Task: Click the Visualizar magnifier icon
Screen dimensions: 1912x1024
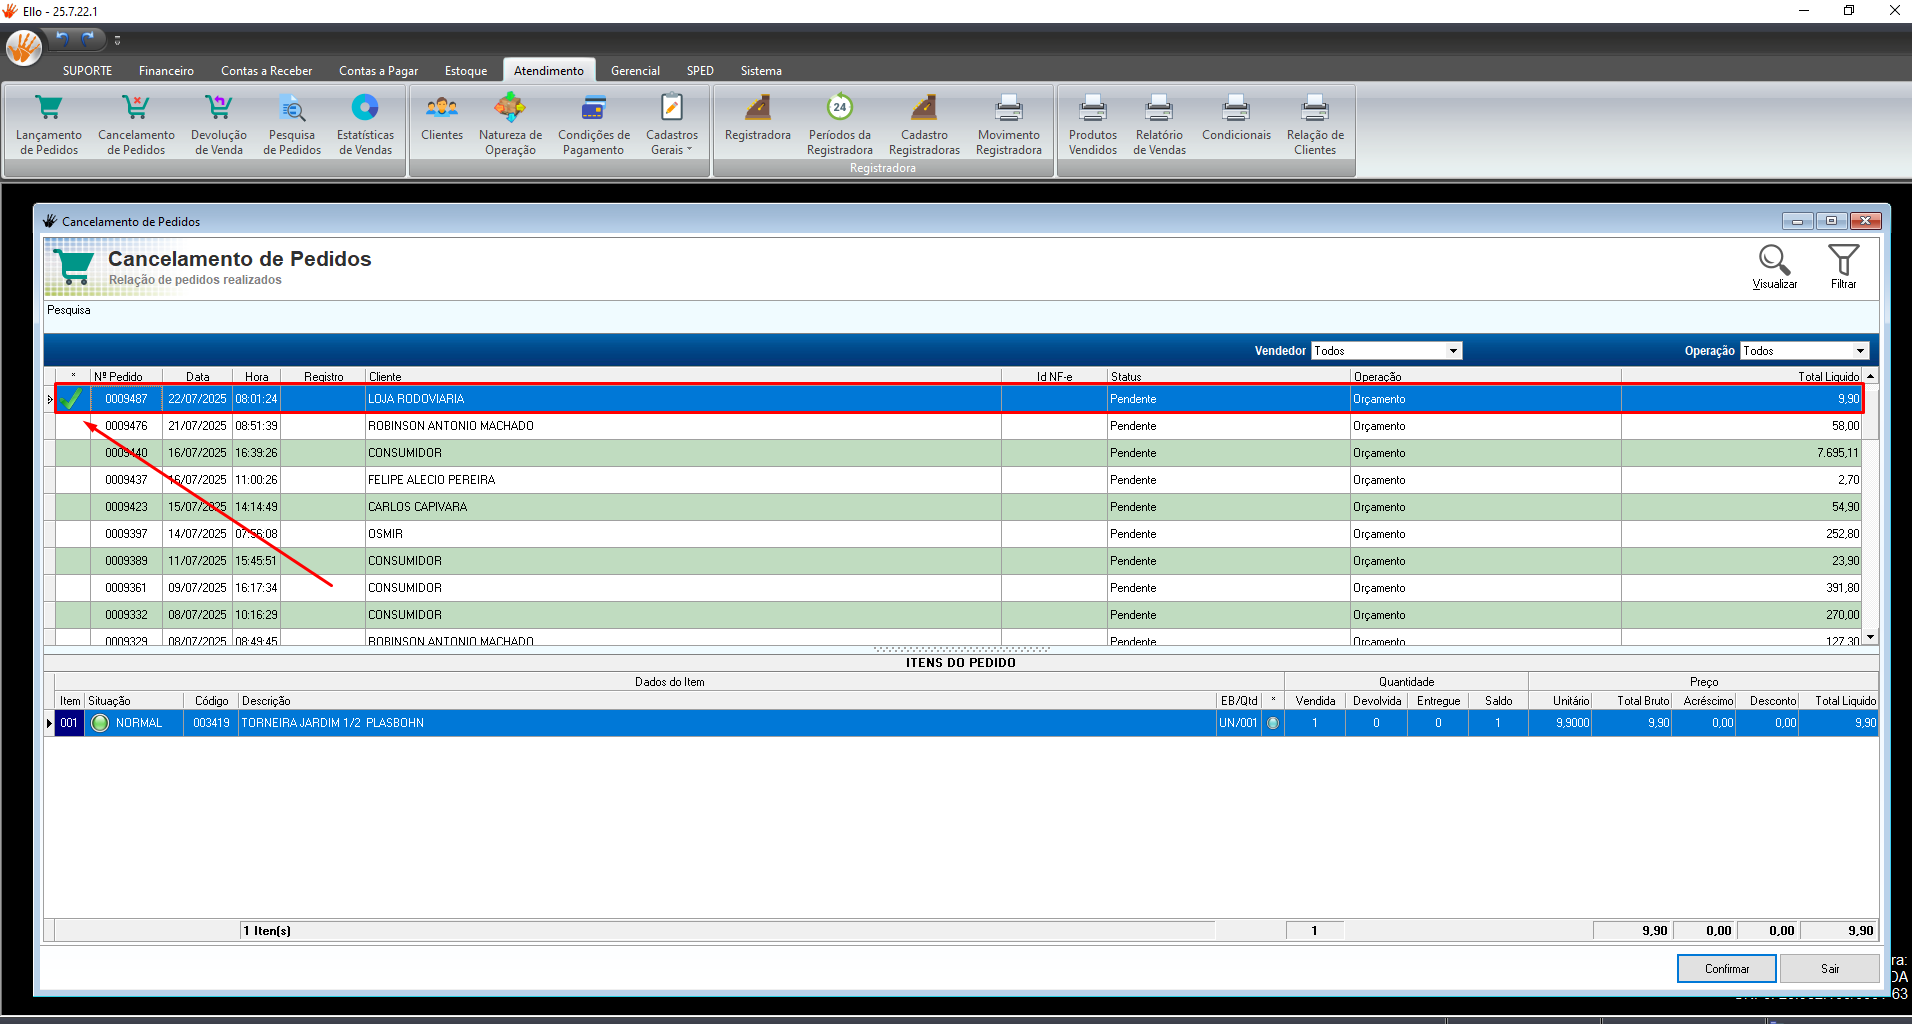Action: tap(1774, 266)
